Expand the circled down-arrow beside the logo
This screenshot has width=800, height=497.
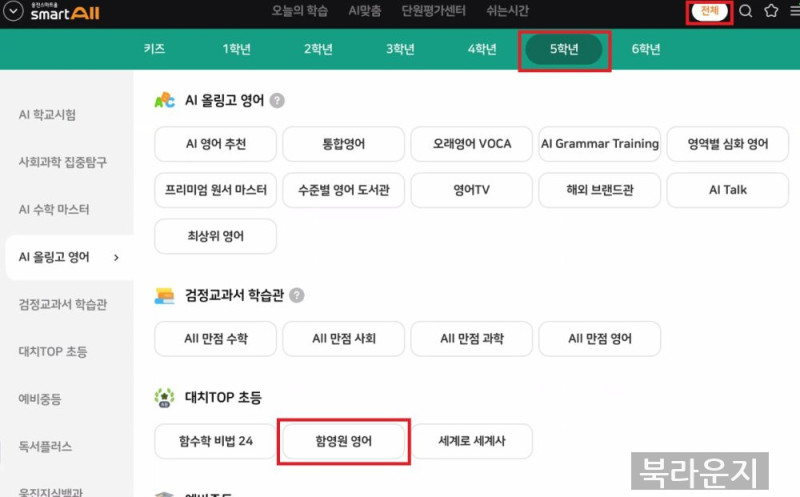(x=10, y=13)
